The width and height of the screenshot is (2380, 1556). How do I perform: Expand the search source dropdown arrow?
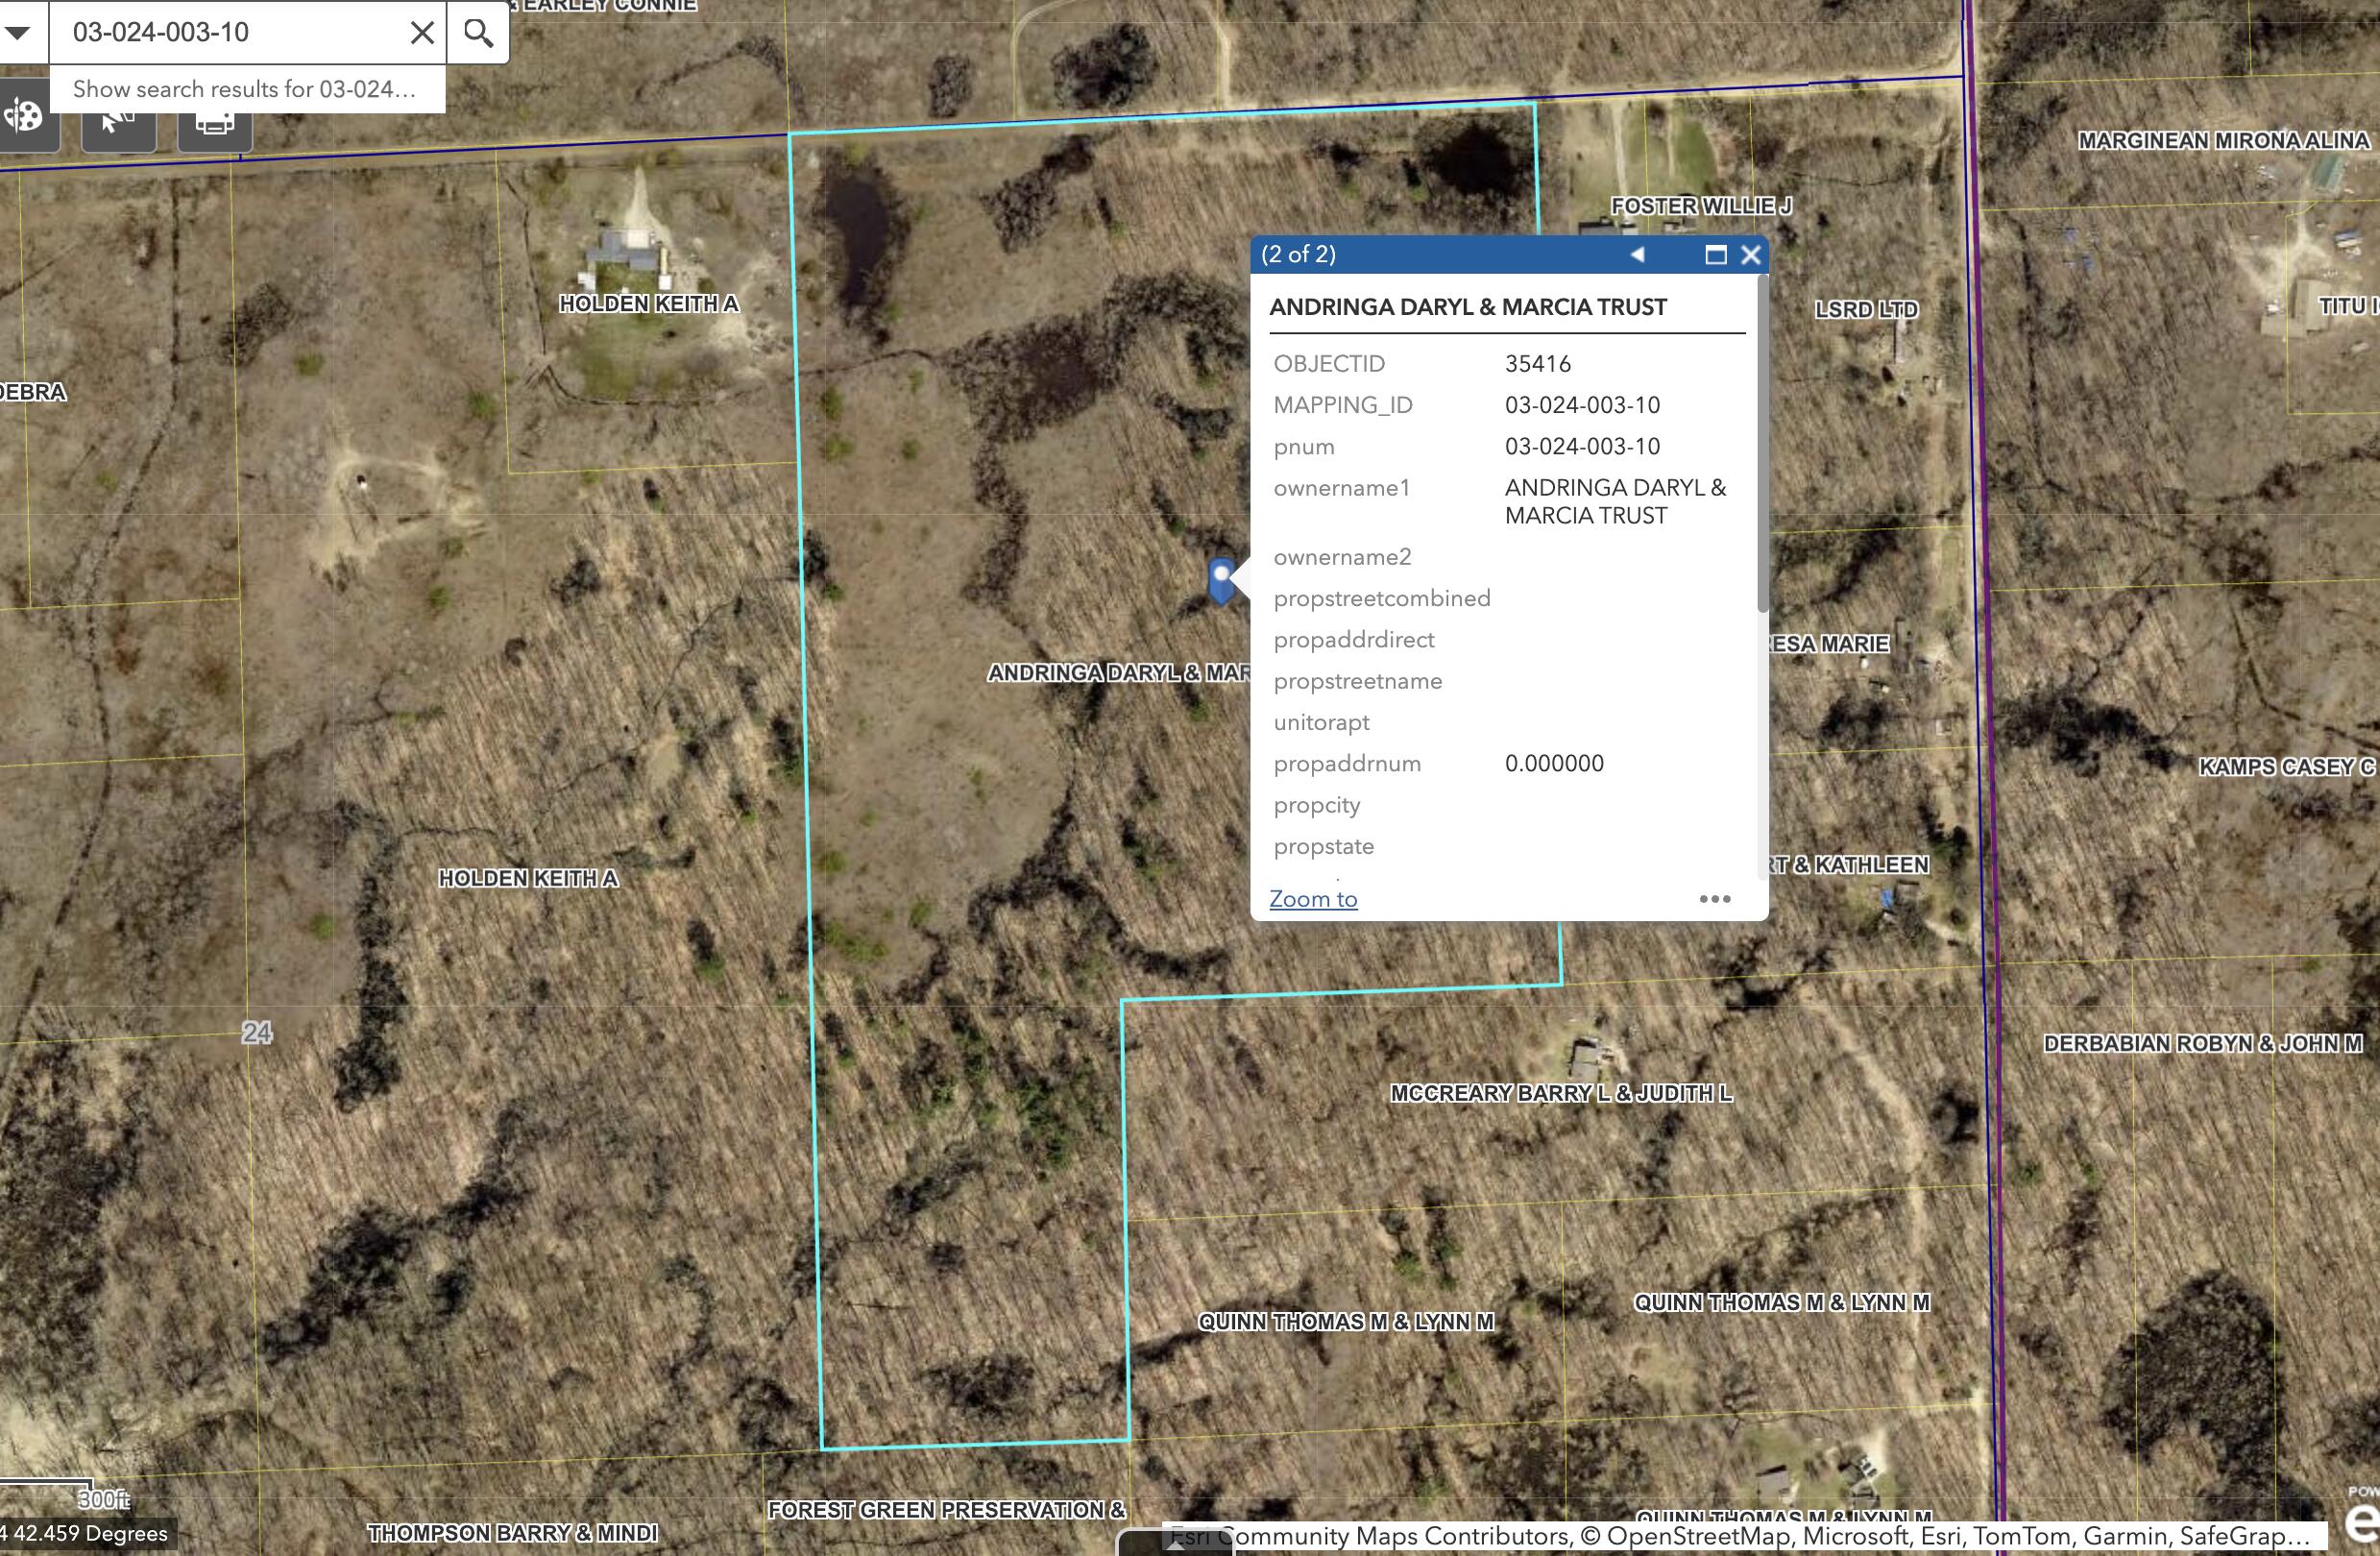18,32
